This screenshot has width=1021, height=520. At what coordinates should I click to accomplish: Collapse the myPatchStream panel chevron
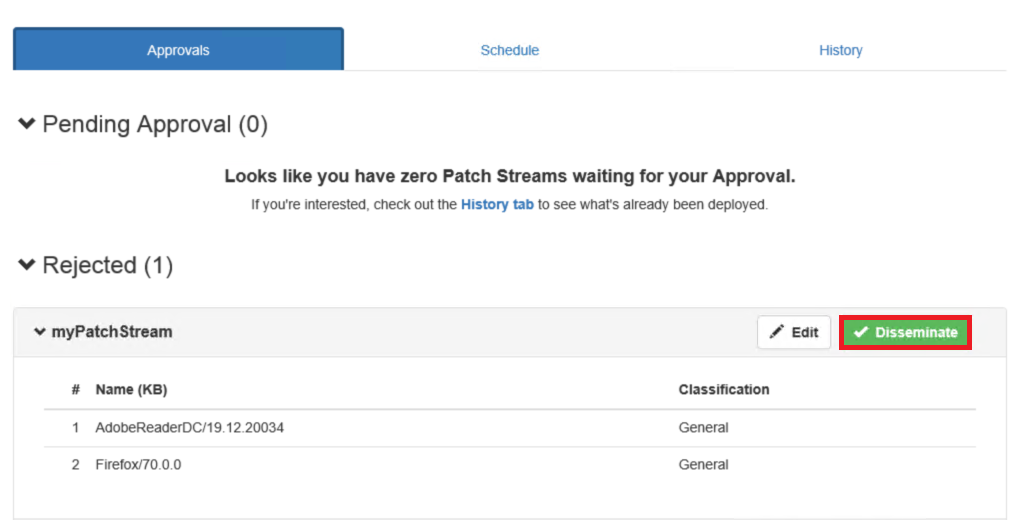40,332
